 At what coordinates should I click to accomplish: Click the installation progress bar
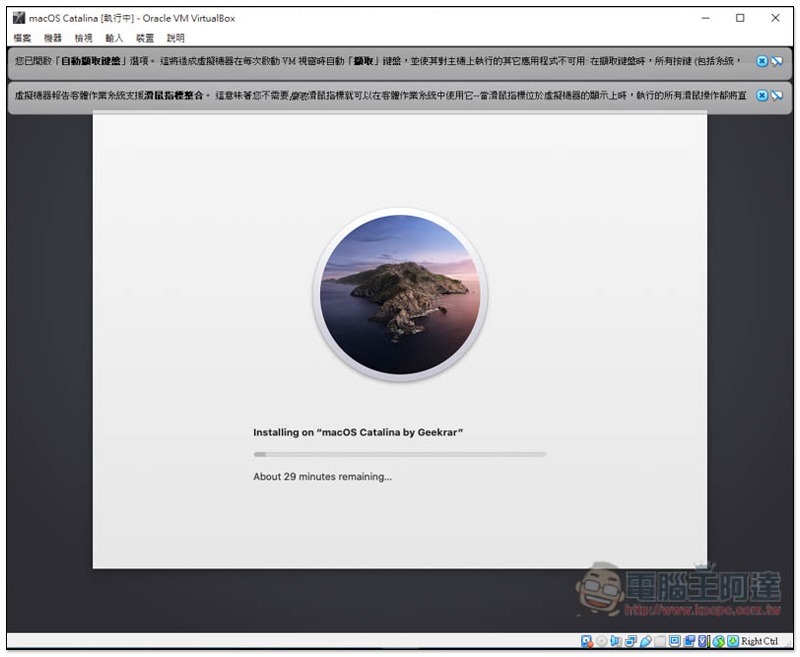coord(399,454)
